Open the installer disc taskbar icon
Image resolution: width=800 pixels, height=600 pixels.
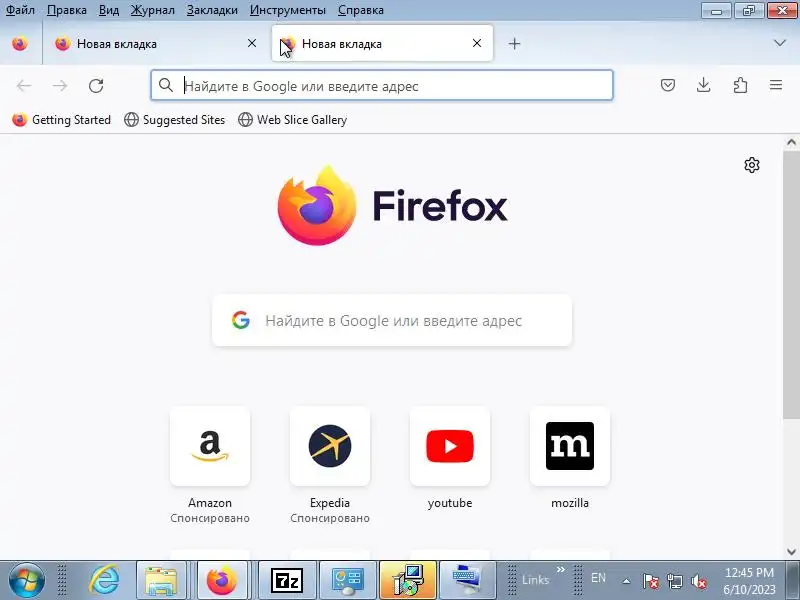click(x=408, y=580)
